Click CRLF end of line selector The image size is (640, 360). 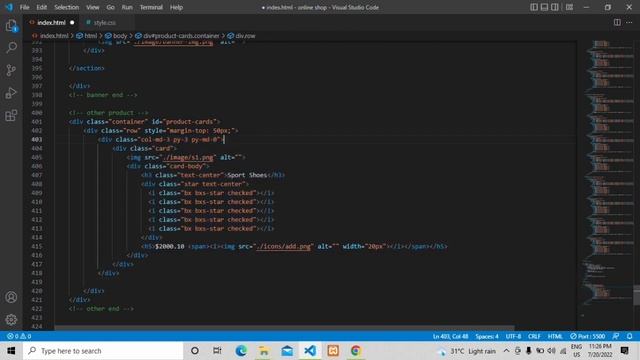[534, 336]
